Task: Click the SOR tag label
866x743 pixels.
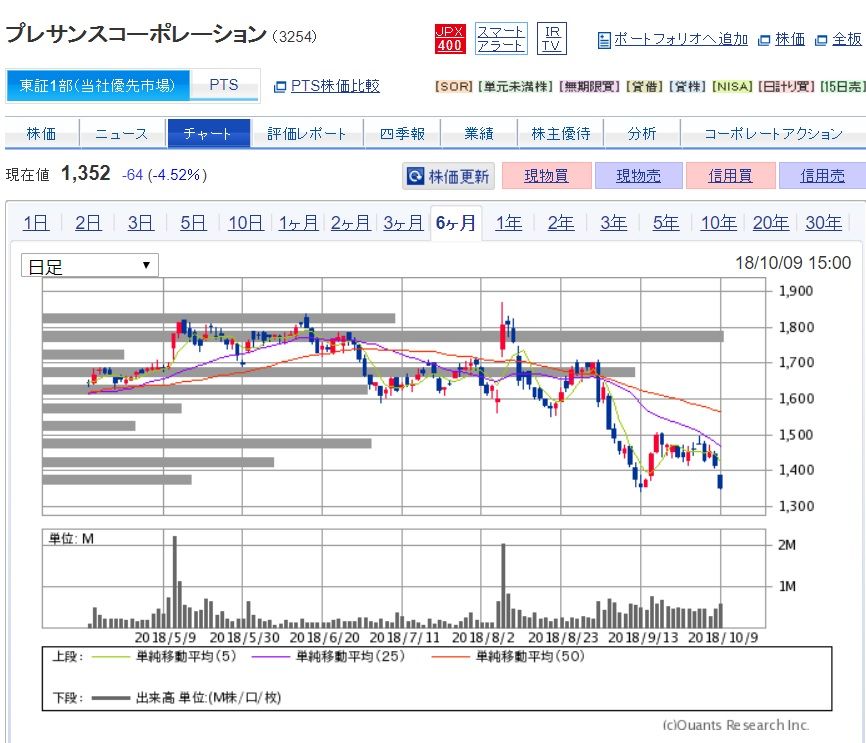Action: click(454, 87)
